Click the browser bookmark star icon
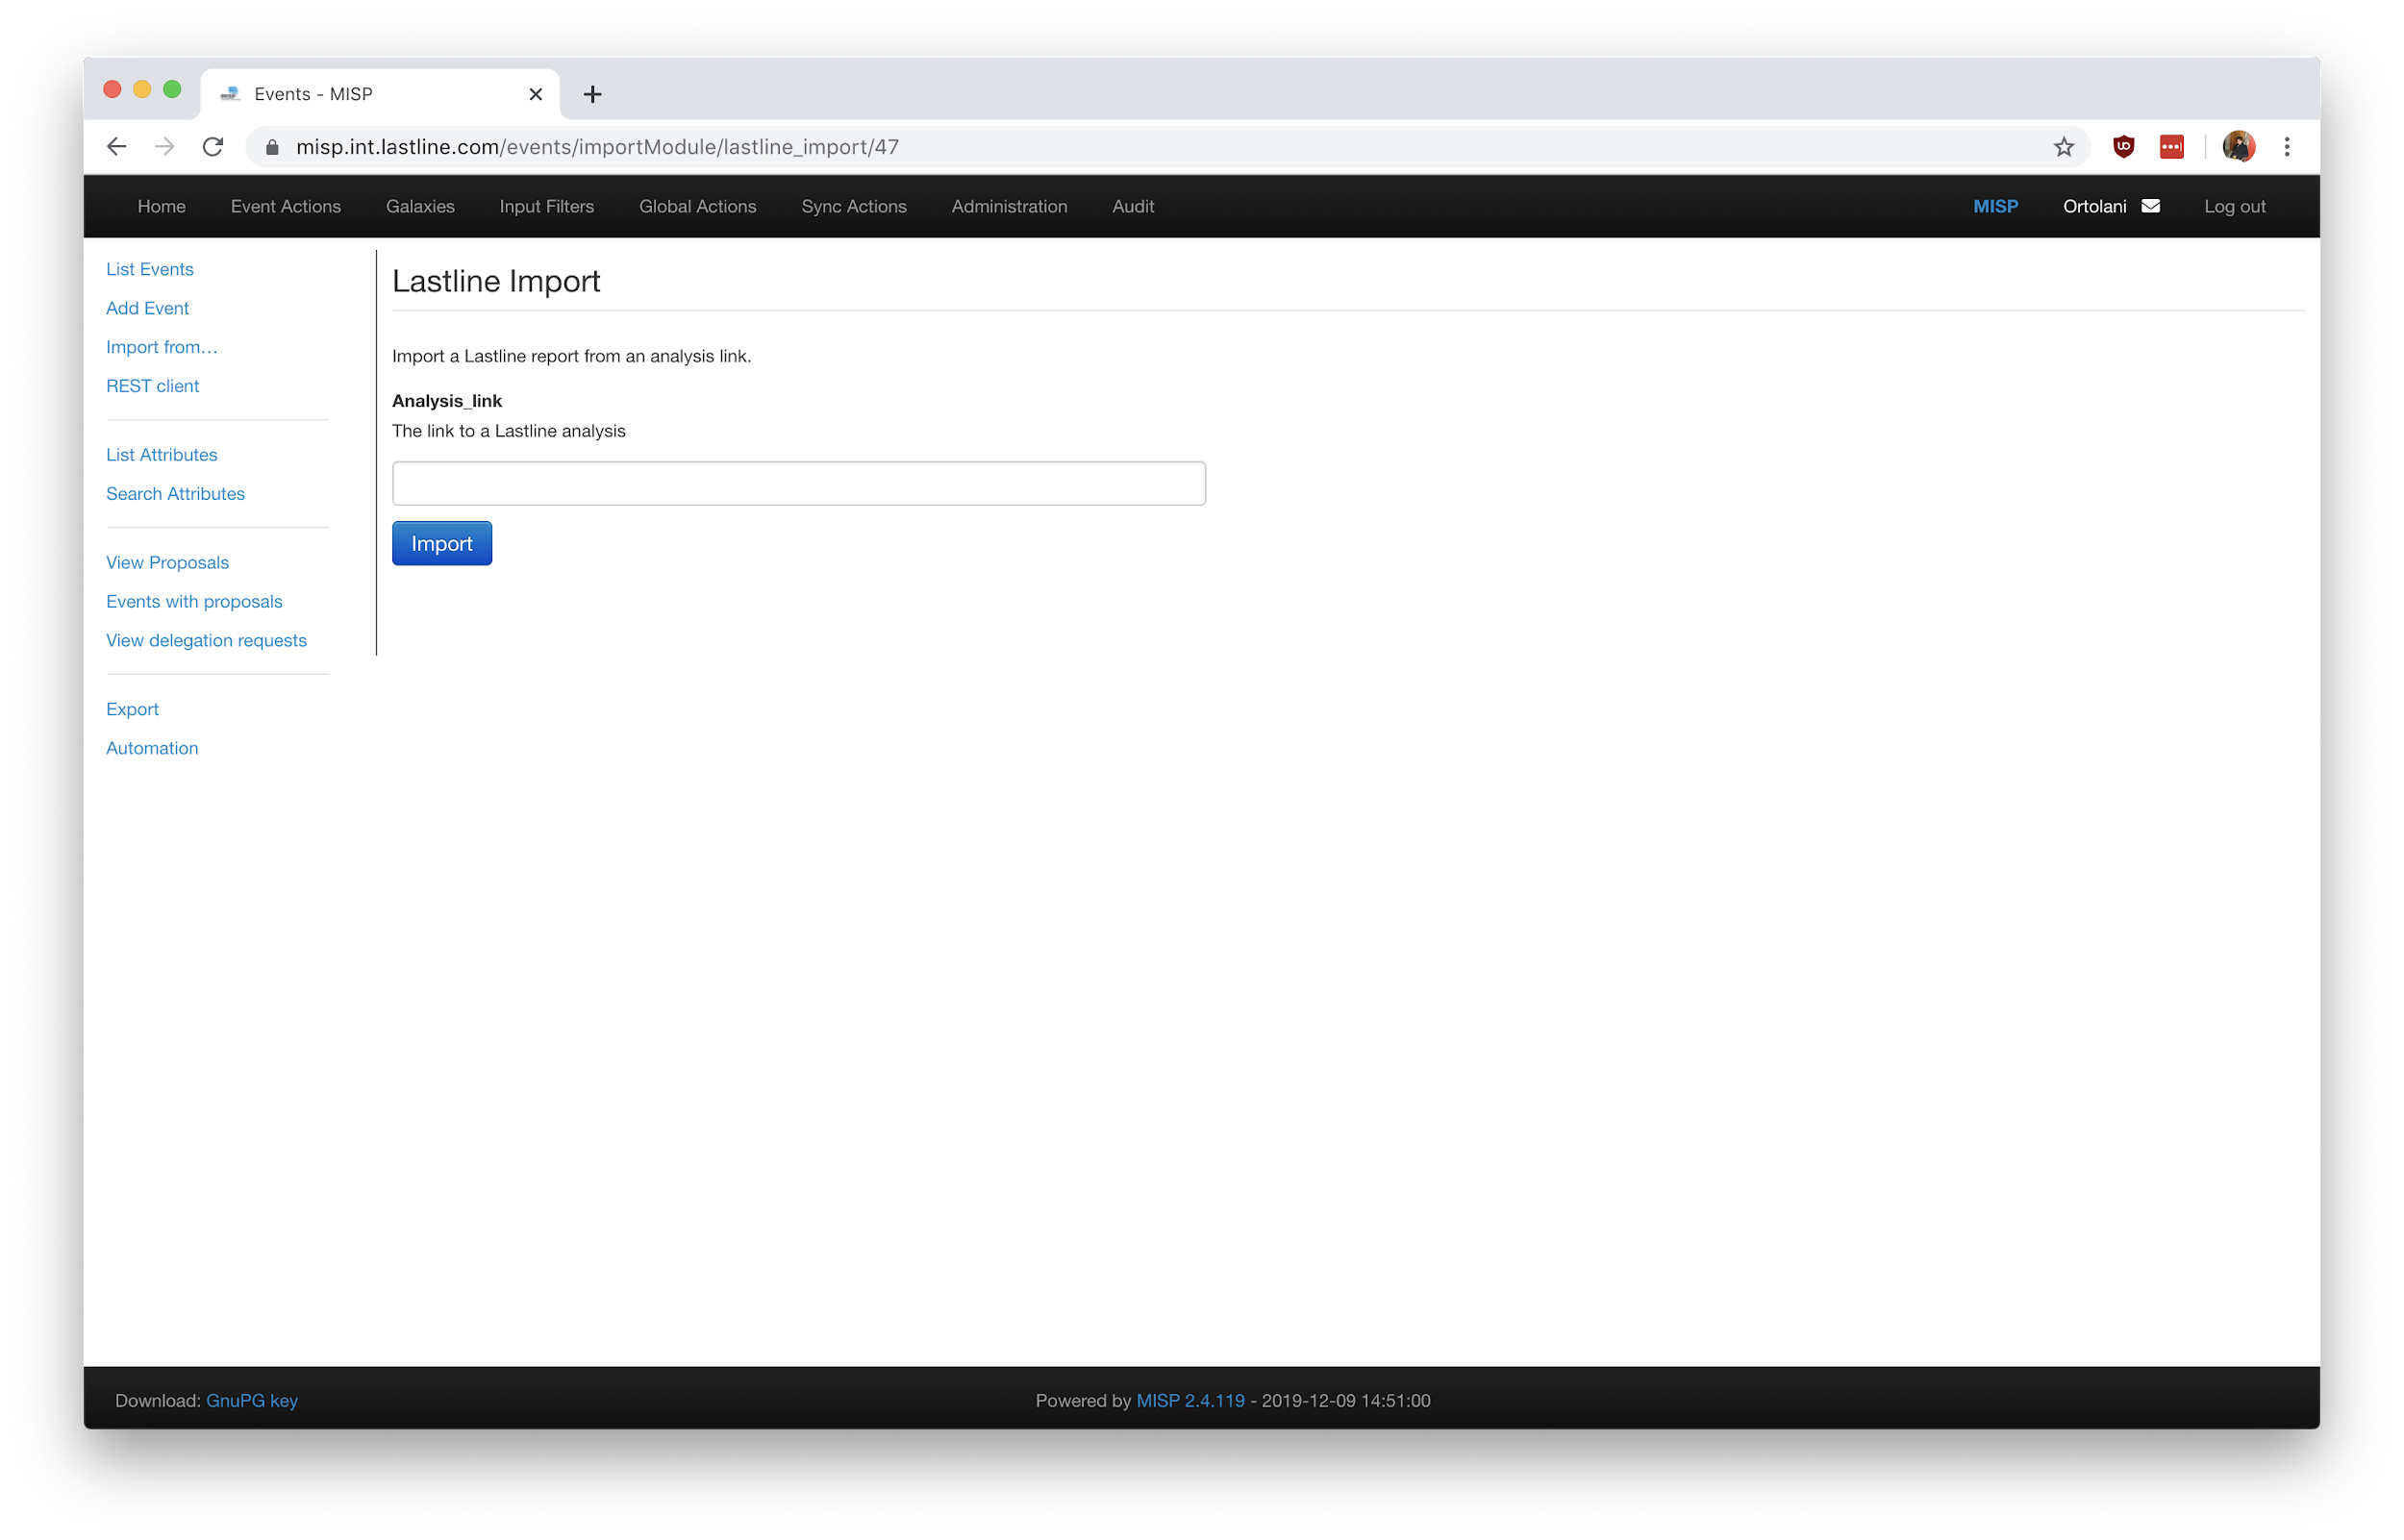The width and height of the screenshot is (2404, 1540). click(2065, 147)
